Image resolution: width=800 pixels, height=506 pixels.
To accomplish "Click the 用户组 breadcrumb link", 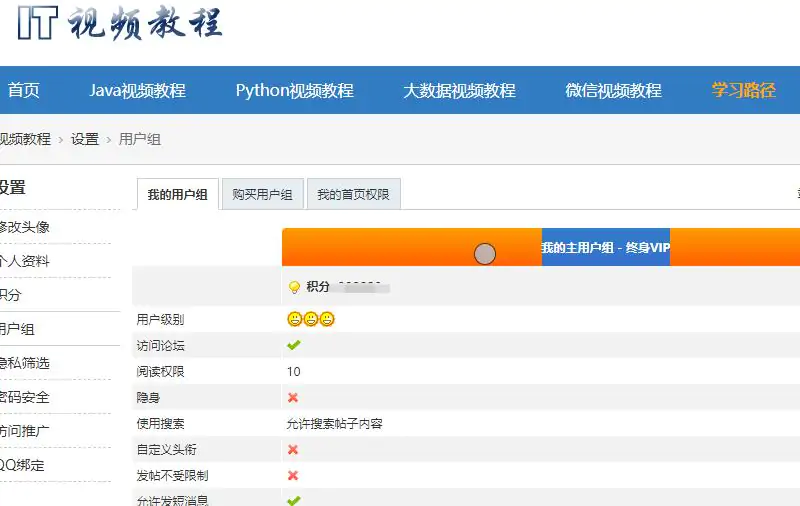I will pyautogui.click(x=140, y=139).
